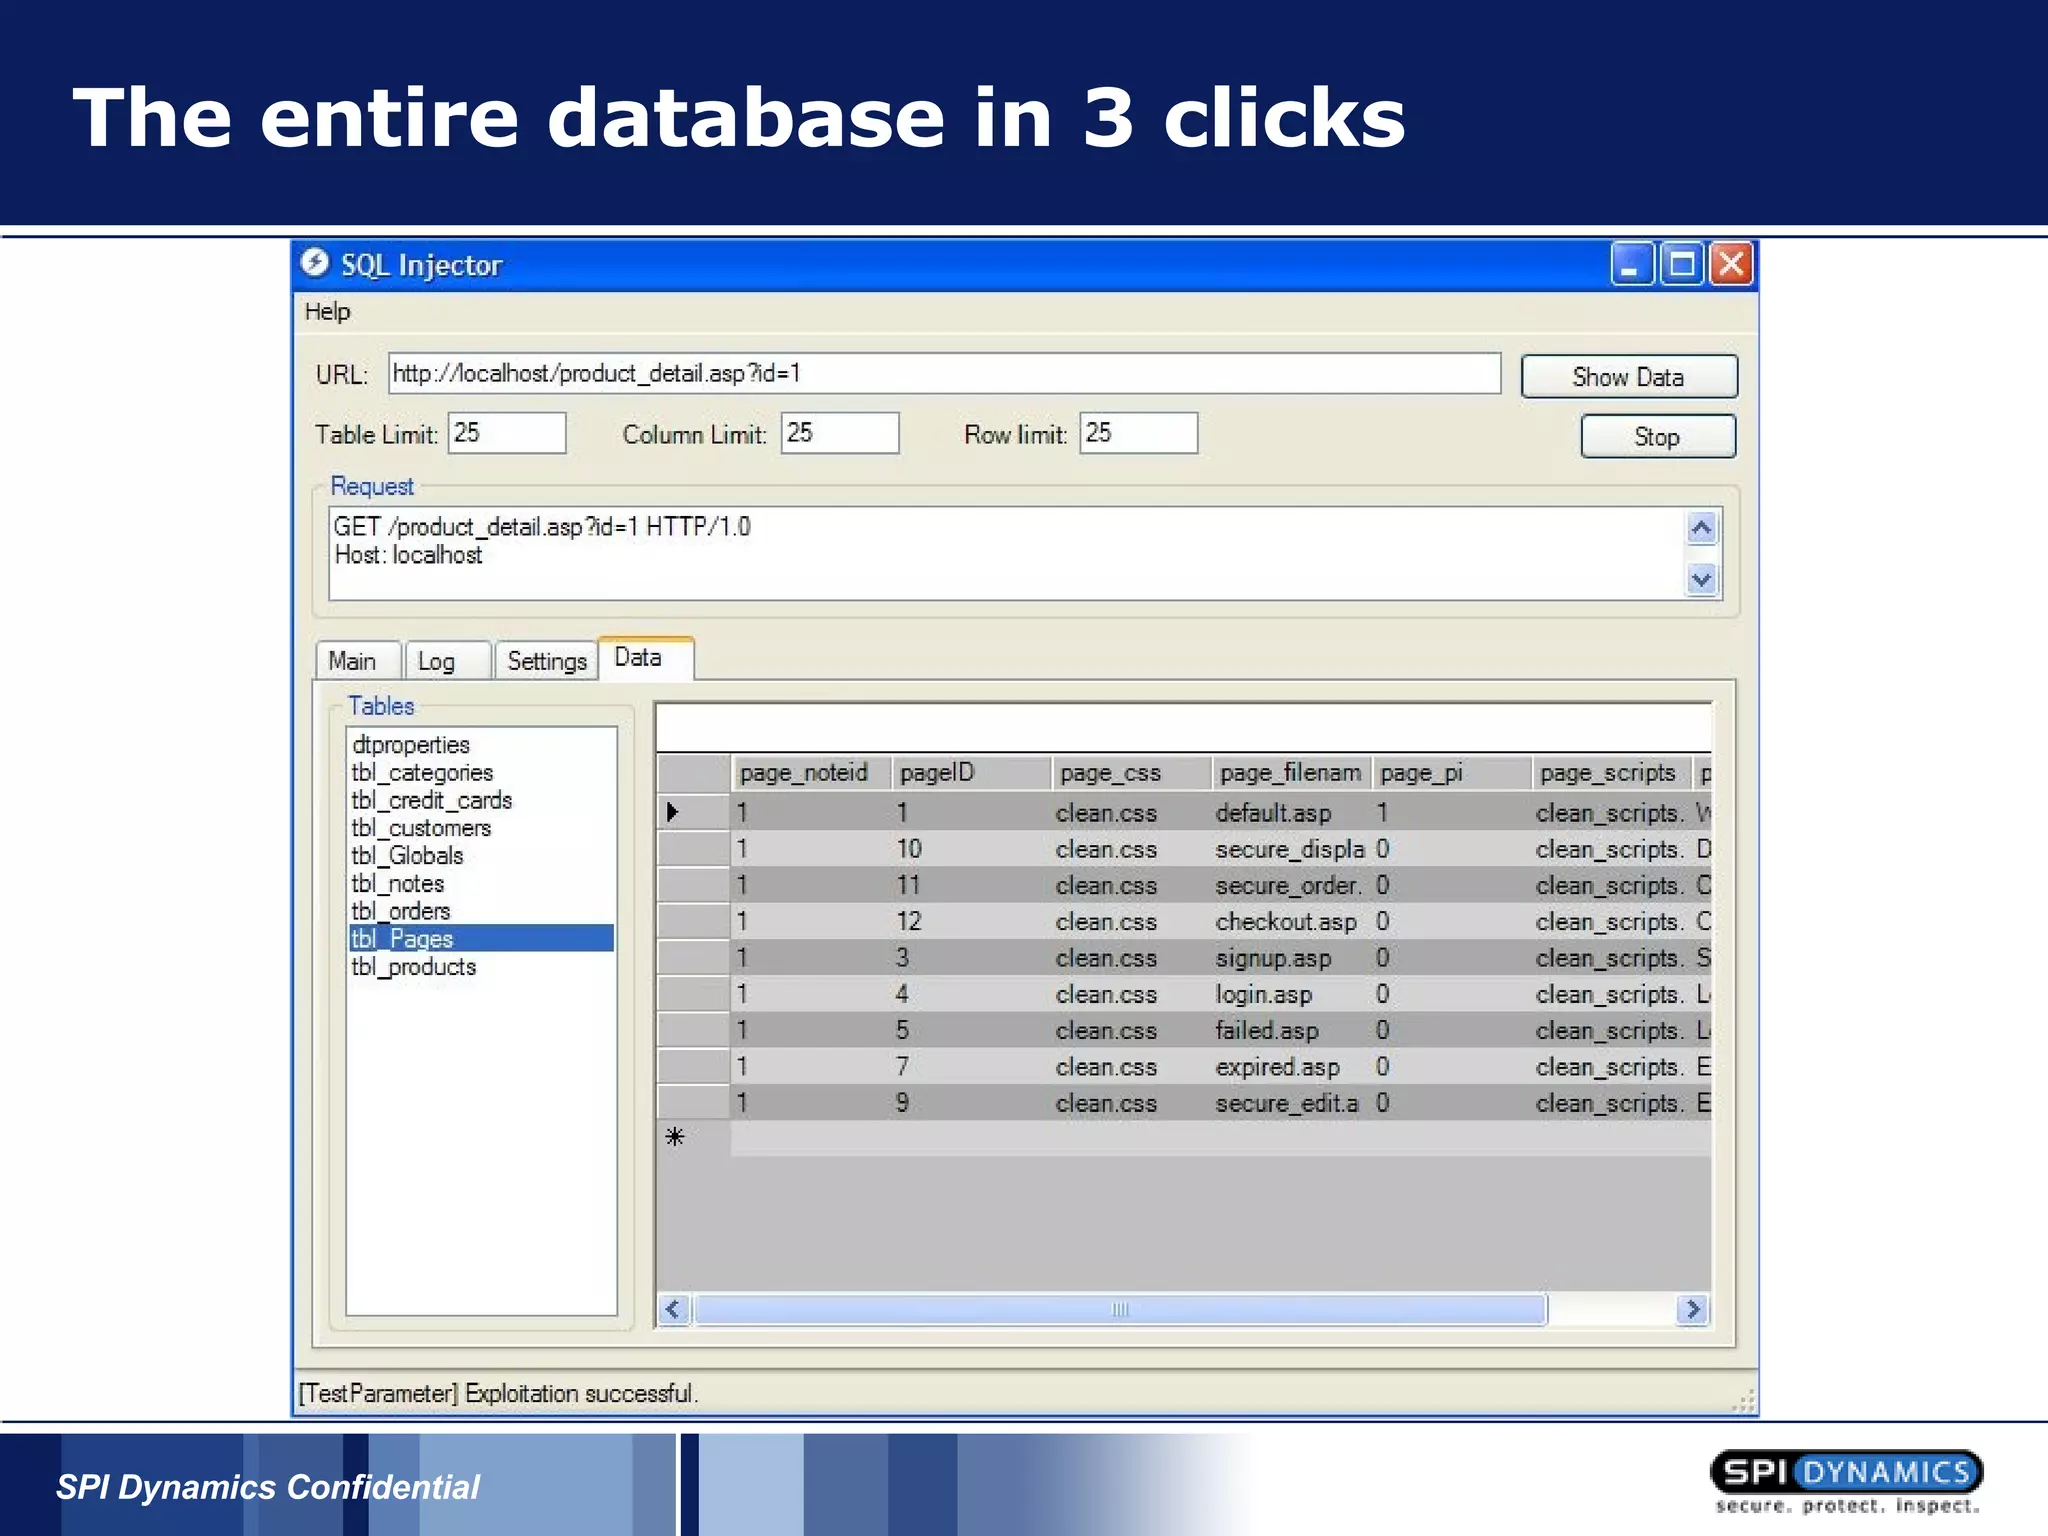The height and width of the screenshot is (1536, 2048).
Task: Click the expired.asp cell
Action: click(1291, 1067)
